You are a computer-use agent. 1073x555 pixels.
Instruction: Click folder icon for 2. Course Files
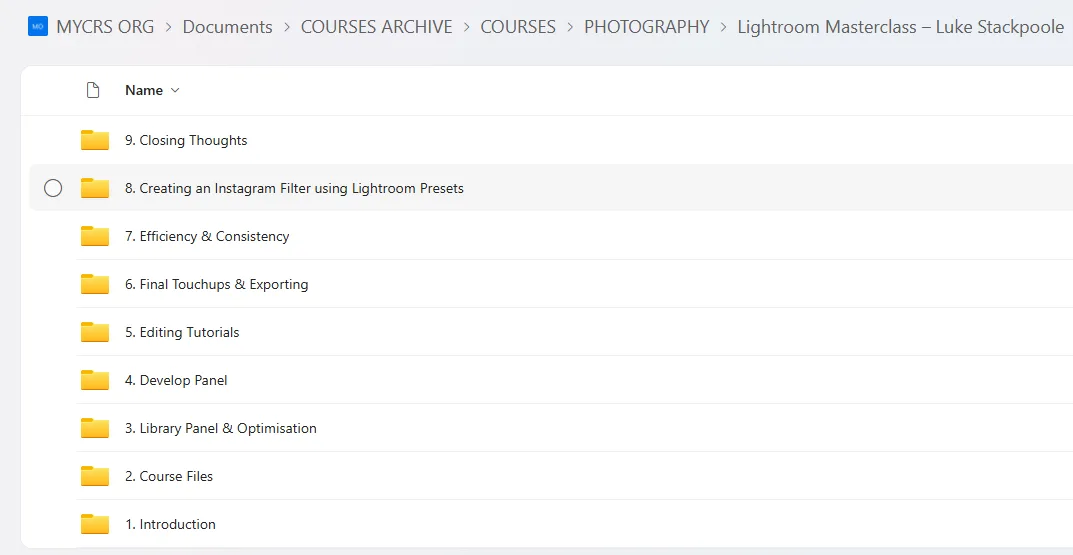pyautogui.click(x=95, y=476)
